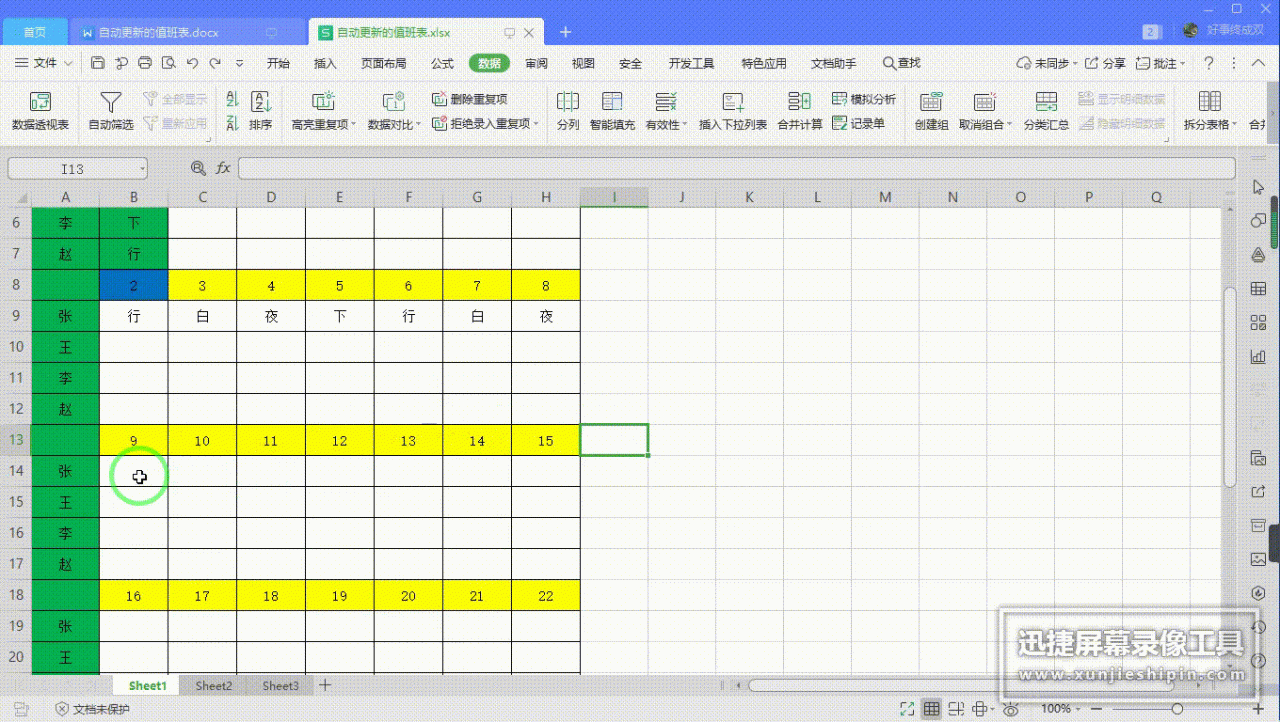
Task: Save the file using the toolbar save icon
Action: pyautogui.click(x=97, y=63)
